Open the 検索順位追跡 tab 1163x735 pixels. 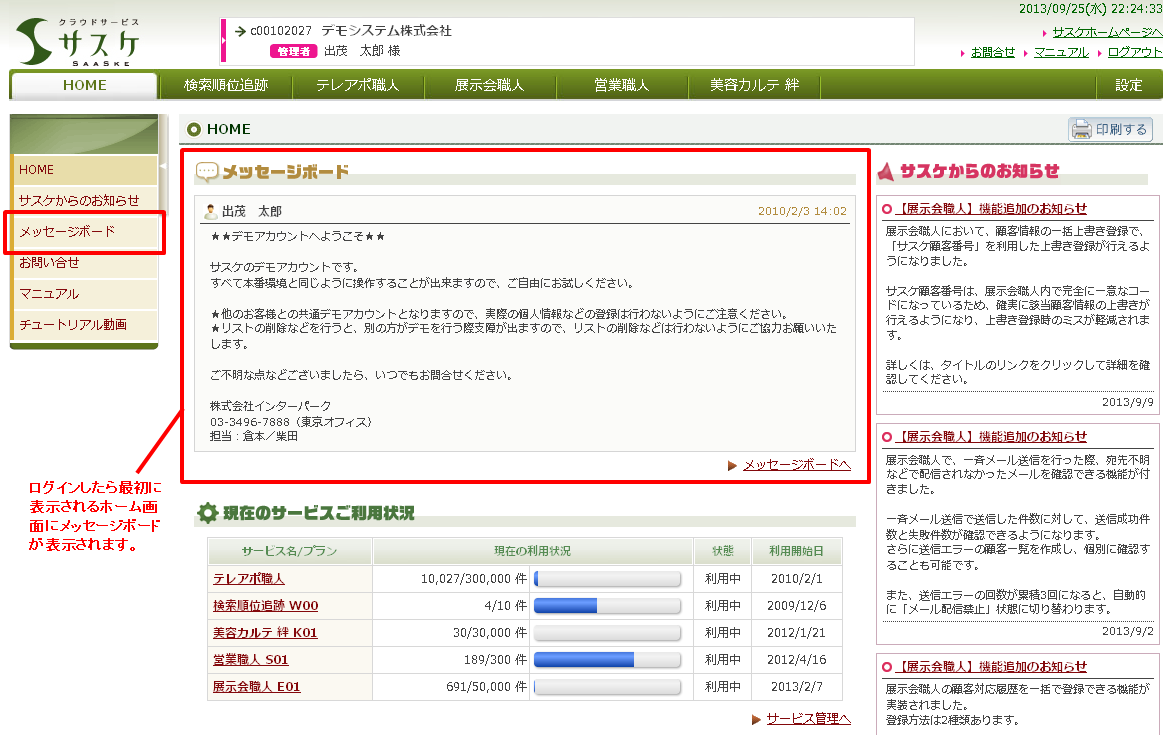click(x=226, y=85)
